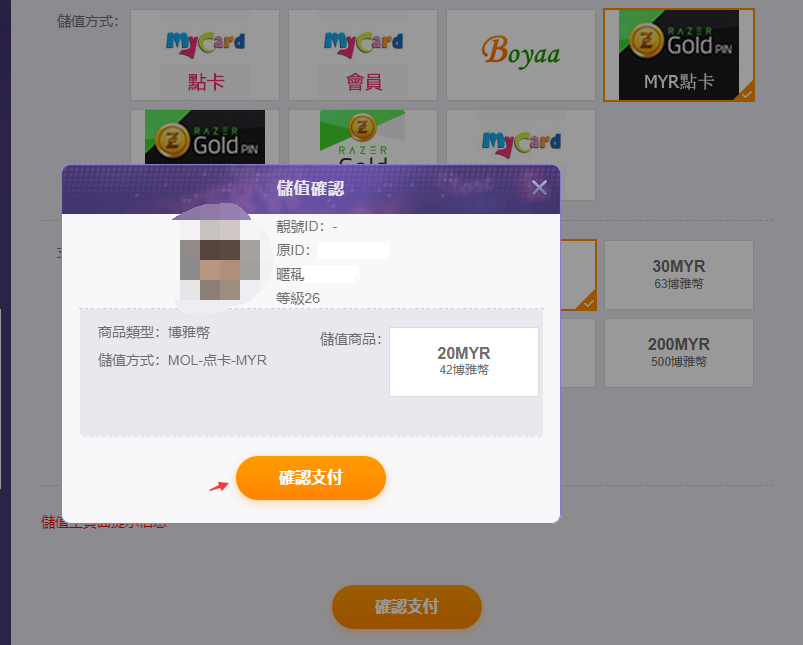Click the 儲值商品: label
803x645 pixels.
click(x=351, y=339)
